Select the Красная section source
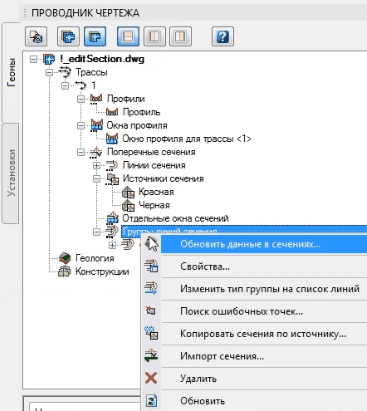Viewport: 367px width, 411px height. (x=156, y=192)
